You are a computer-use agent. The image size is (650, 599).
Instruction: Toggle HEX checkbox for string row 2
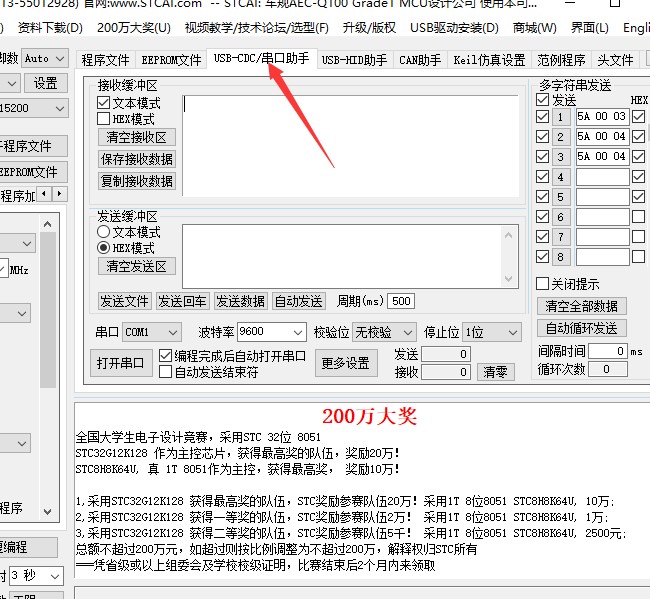(x=638, y=136)
